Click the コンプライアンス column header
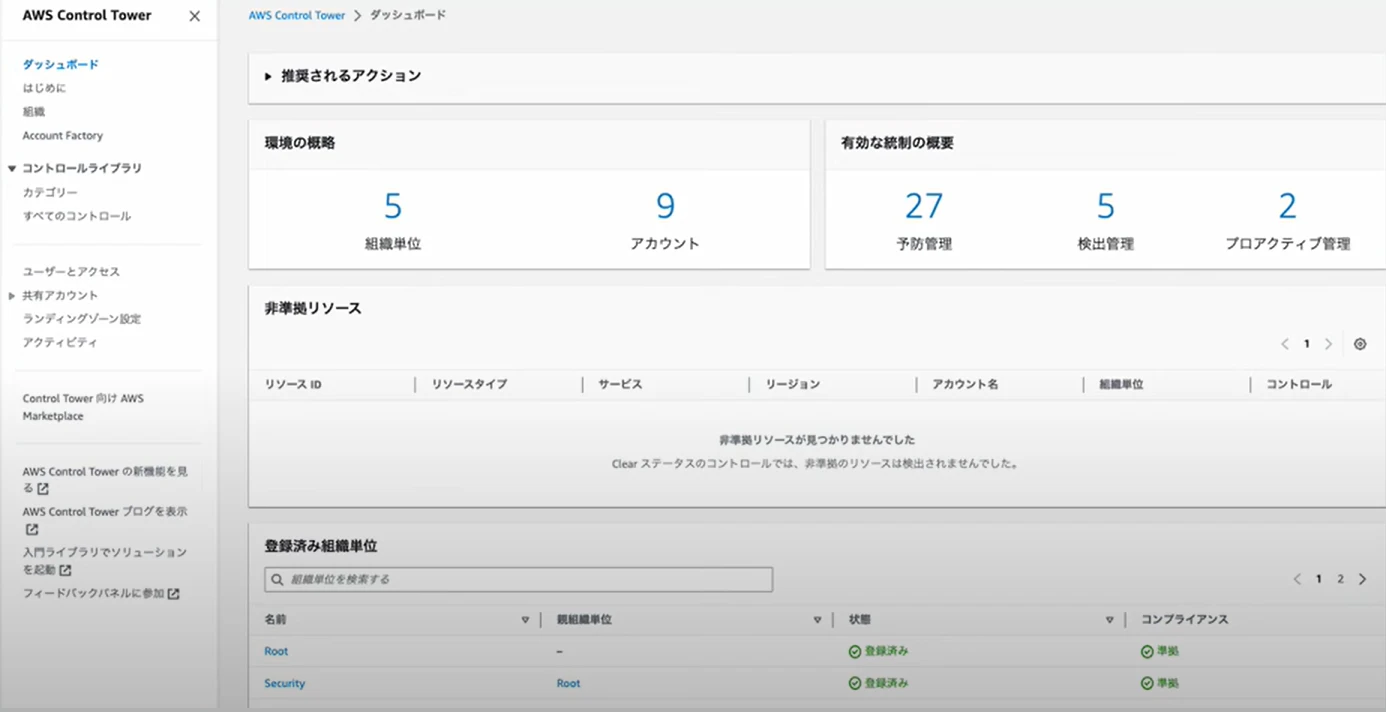The image size is (1386, 712). (x=1184, y=620)
